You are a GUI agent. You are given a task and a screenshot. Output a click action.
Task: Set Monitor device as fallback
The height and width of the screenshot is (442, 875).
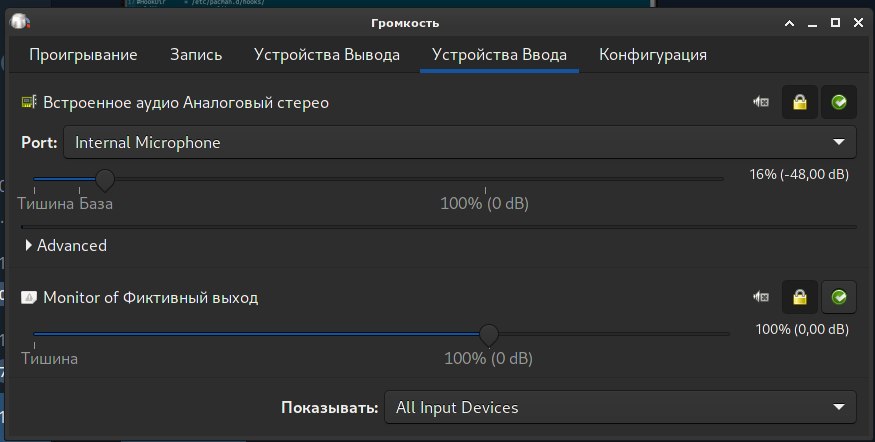839,297
